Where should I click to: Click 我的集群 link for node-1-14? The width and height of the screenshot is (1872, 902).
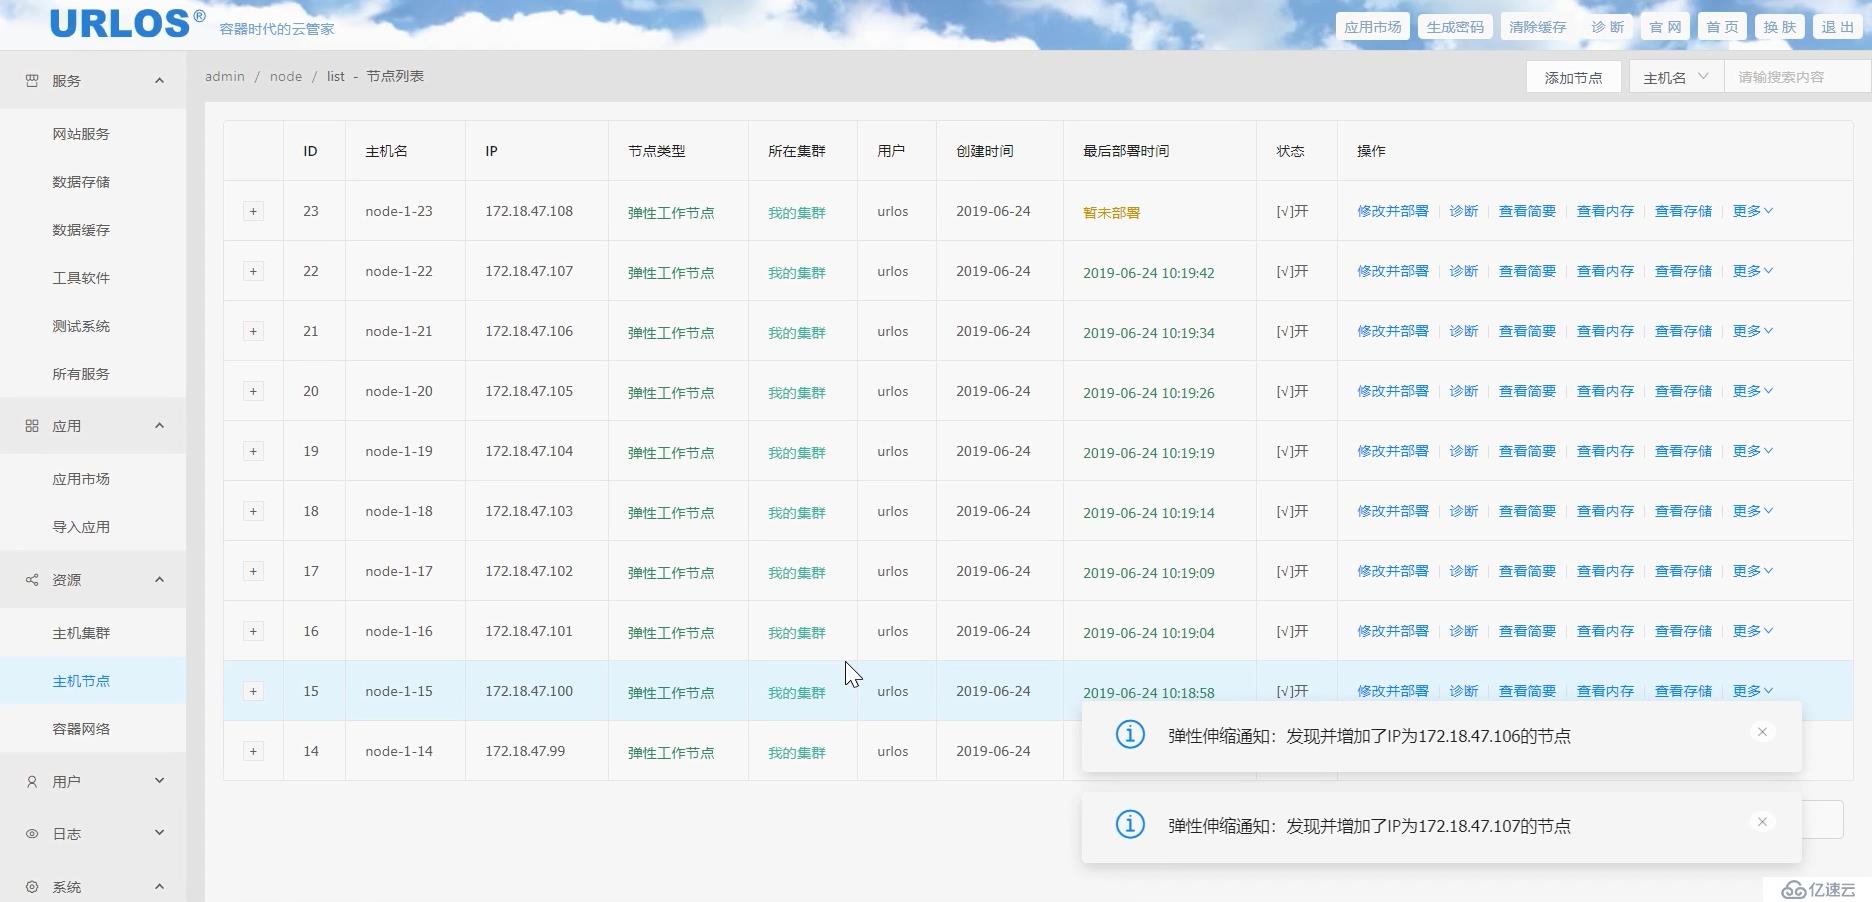797,753
